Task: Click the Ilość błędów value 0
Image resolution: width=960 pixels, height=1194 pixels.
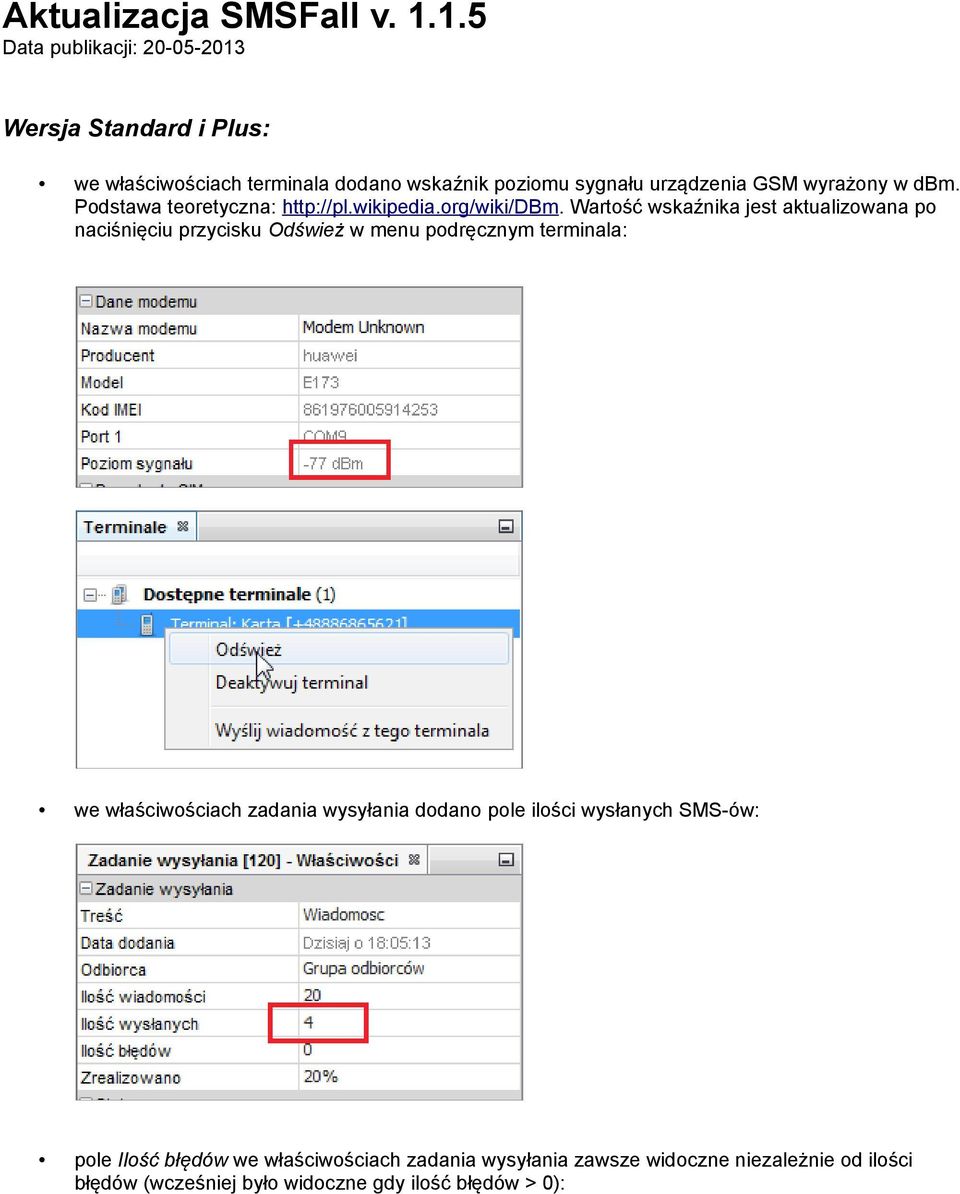Action: click(308, 1049)
